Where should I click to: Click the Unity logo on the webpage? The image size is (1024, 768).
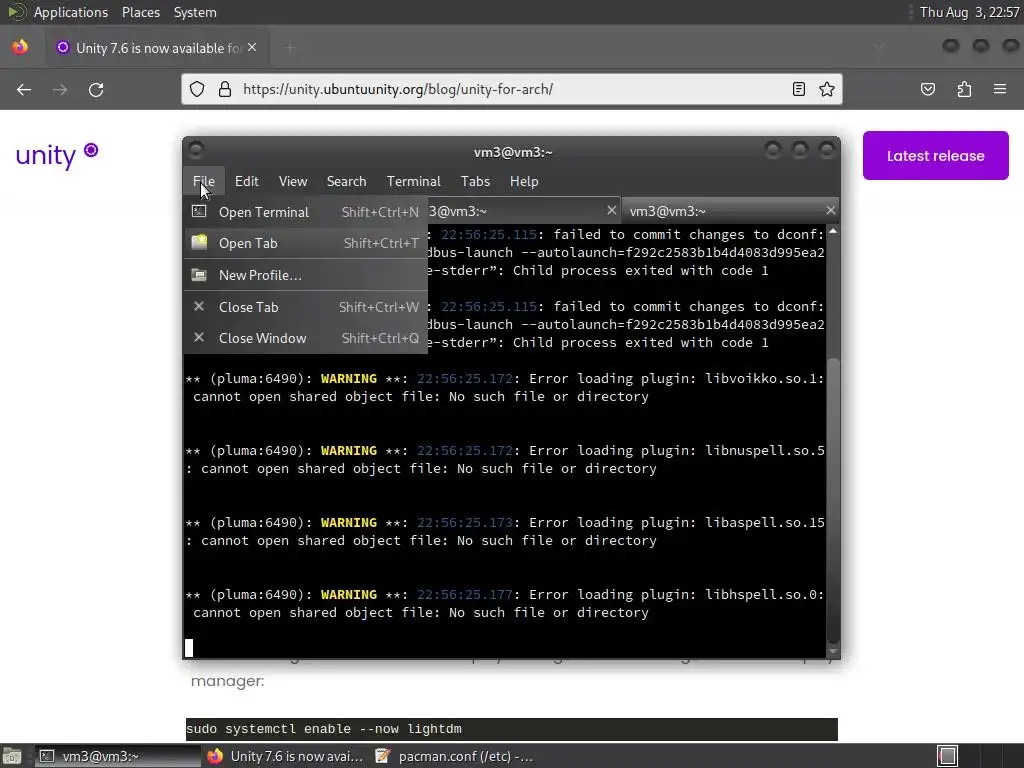coord(57,155)
